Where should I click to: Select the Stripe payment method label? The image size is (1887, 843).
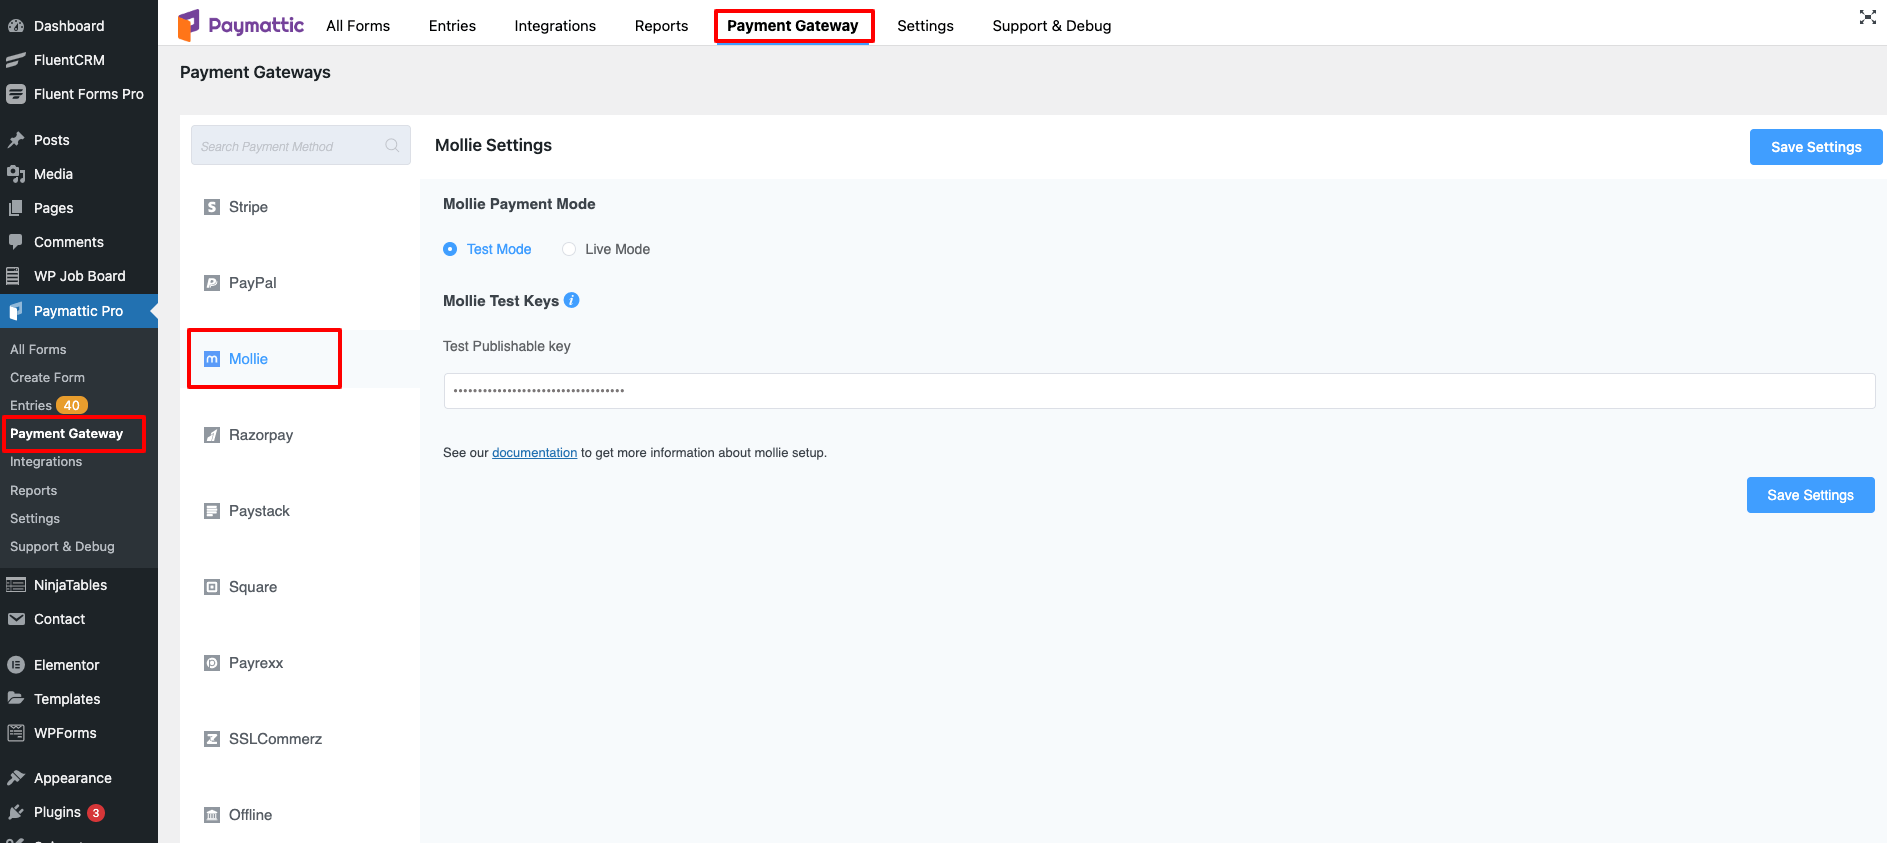click(x=248, y=207)
